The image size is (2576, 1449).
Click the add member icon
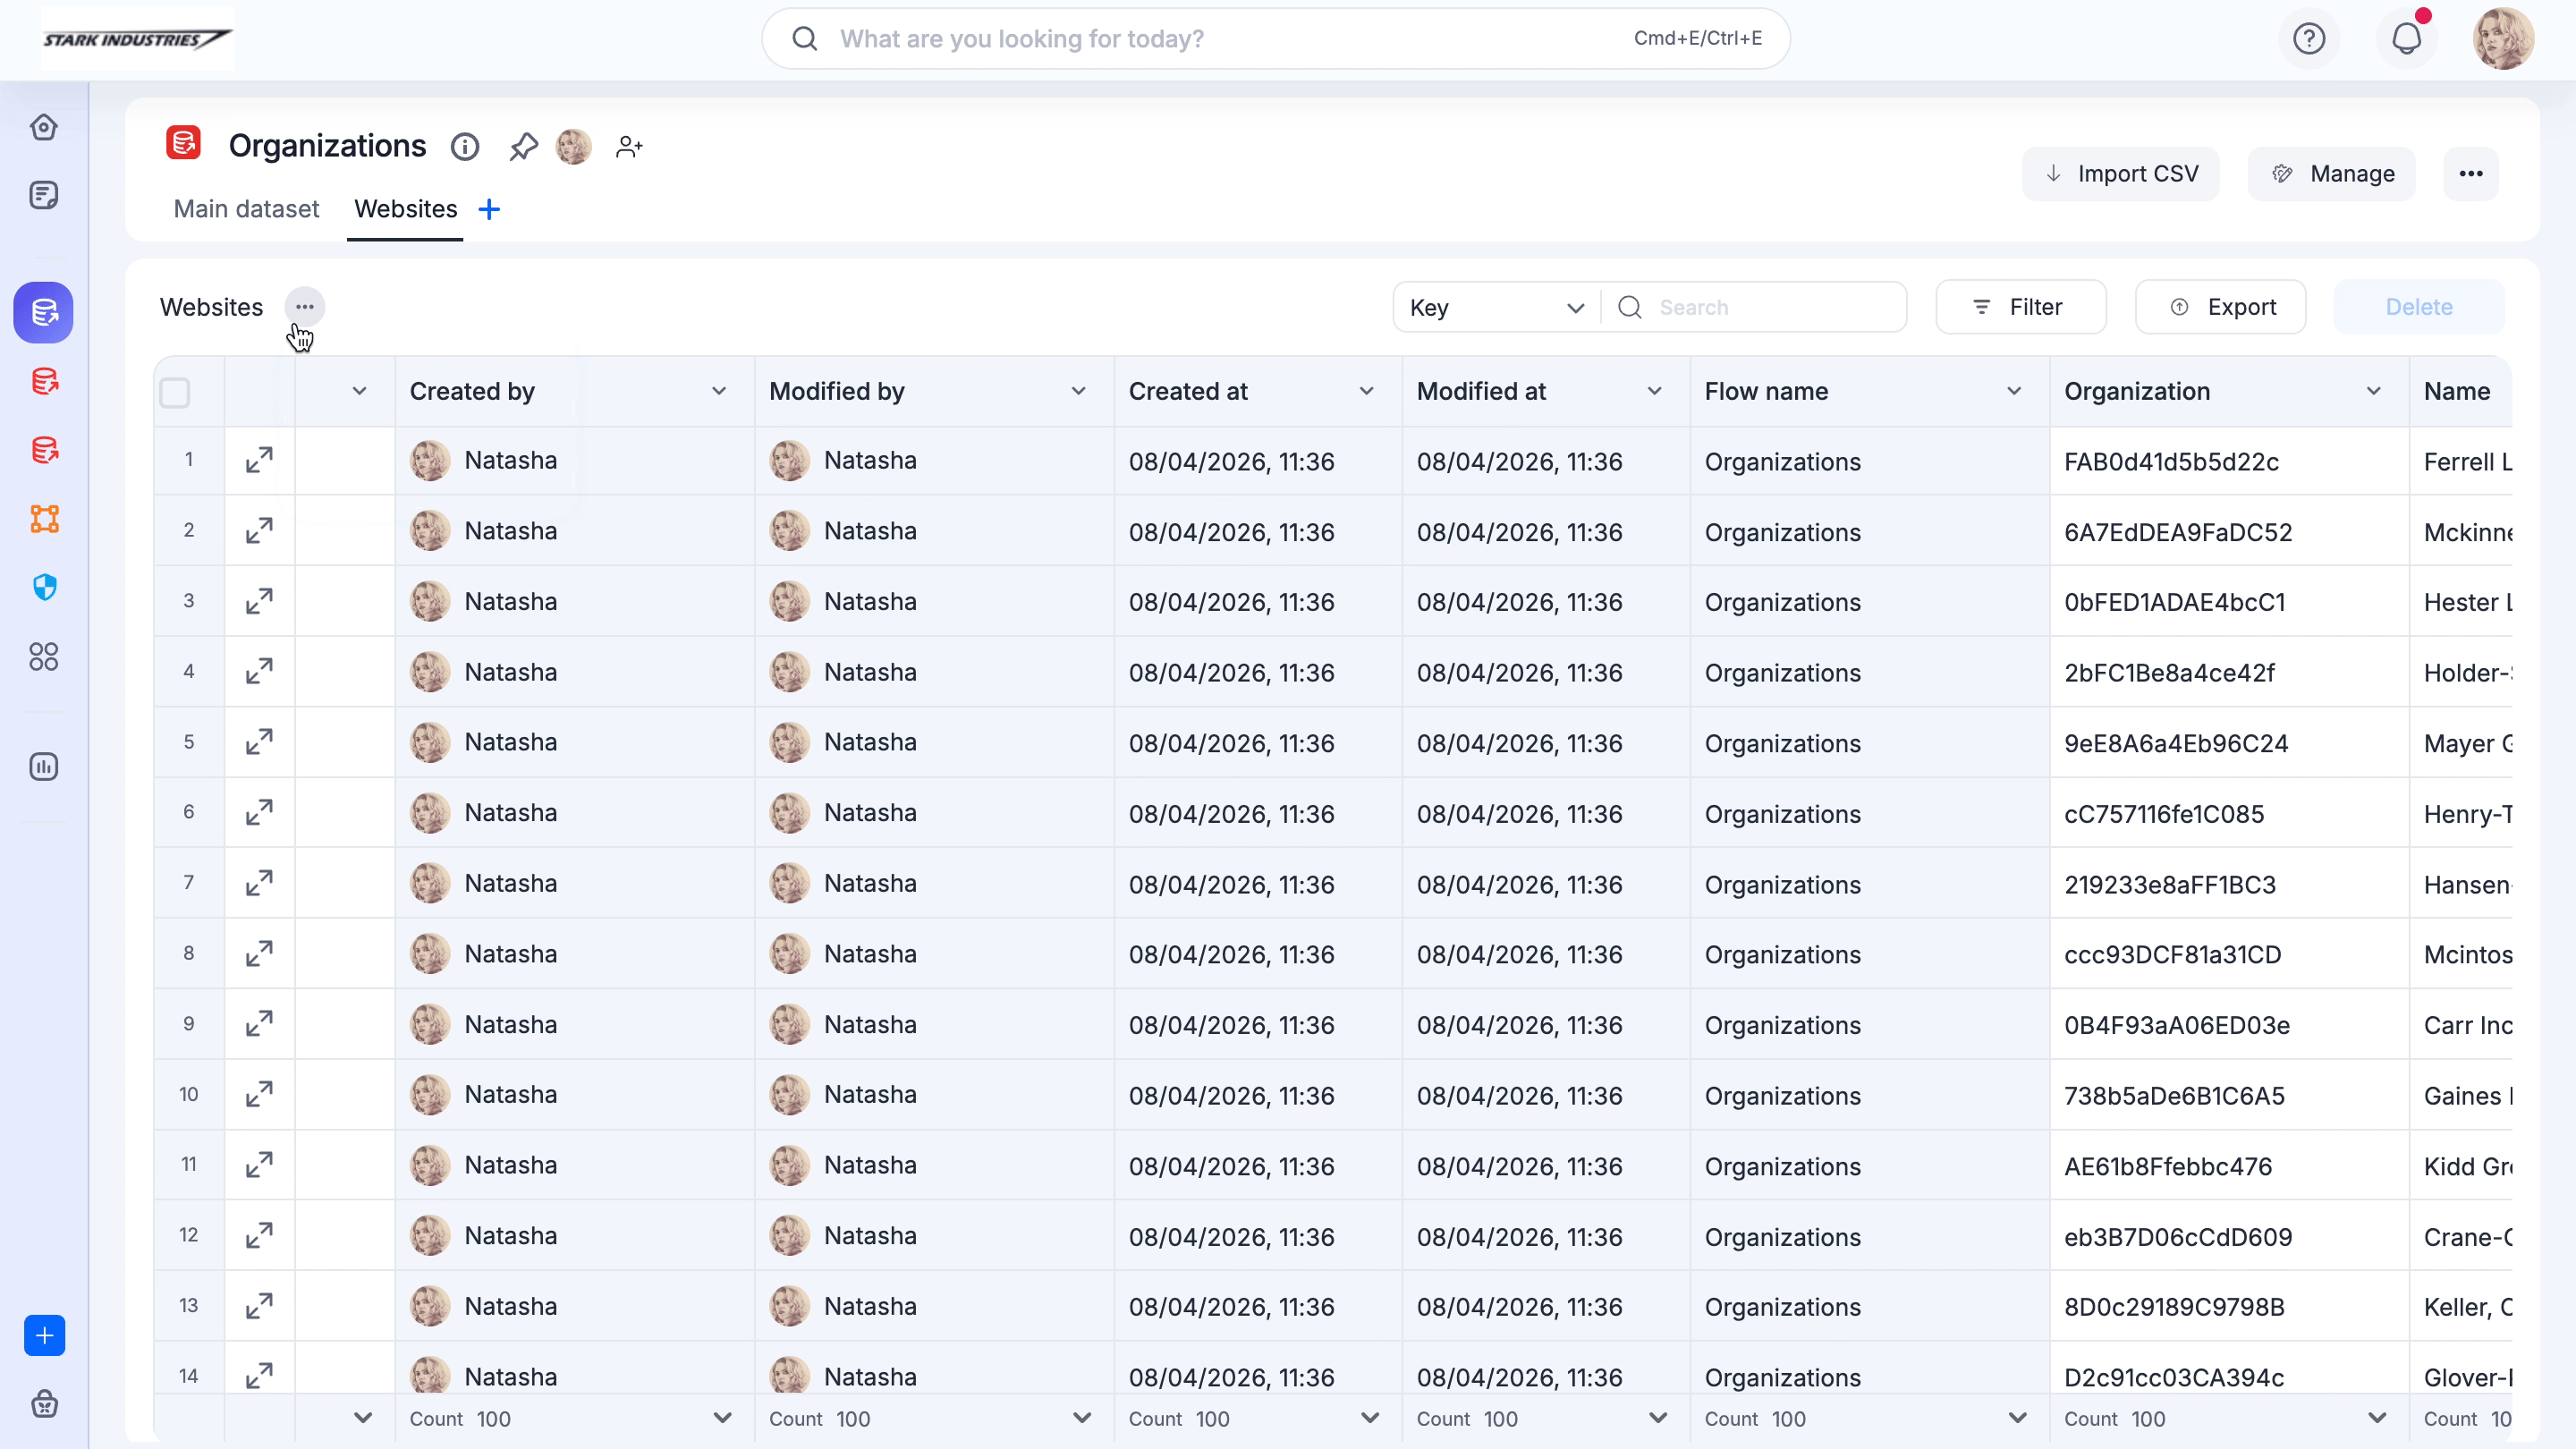[629, 147]
